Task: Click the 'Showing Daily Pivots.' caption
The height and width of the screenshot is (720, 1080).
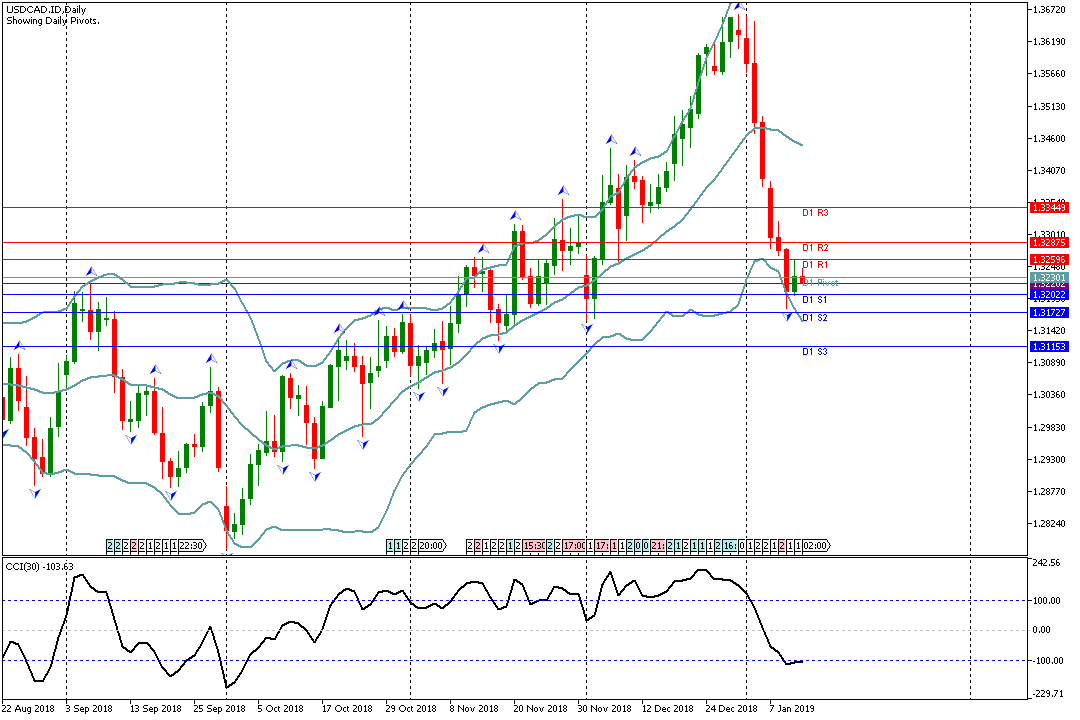Action: pos(53,21)
